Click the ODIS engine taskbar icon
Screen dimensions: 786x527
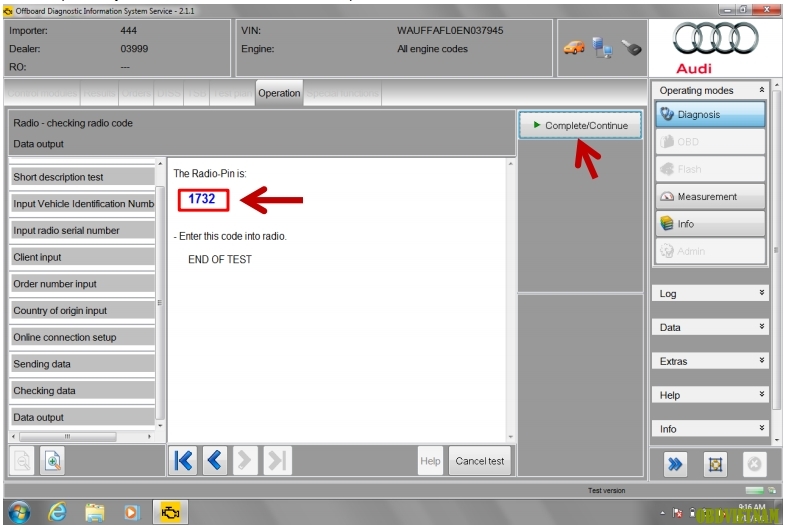tap(170, 512)
